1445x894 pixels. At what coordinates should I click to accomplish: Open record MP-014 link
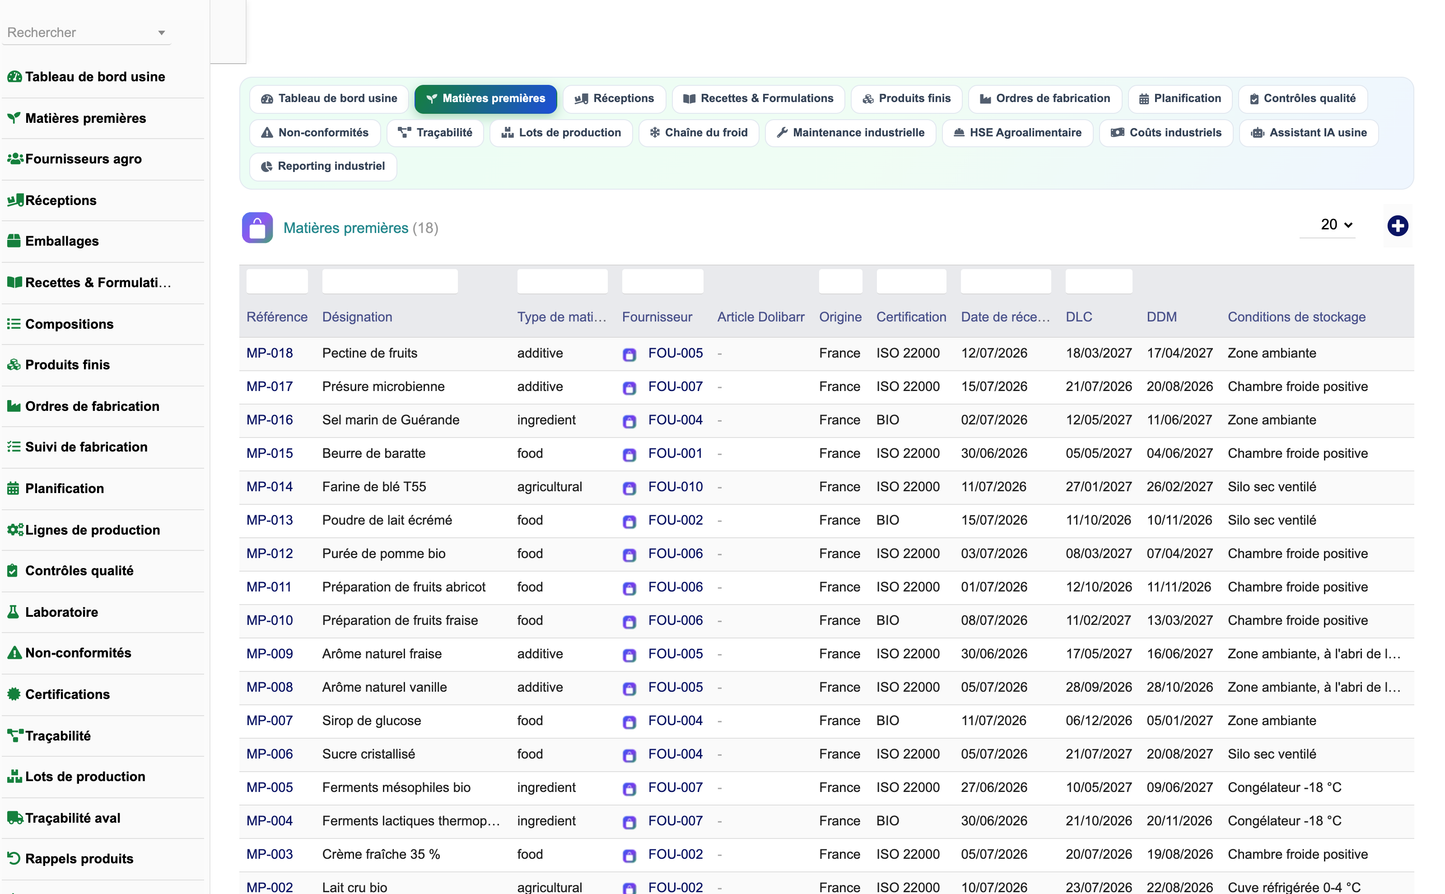[x=270, y=487]
